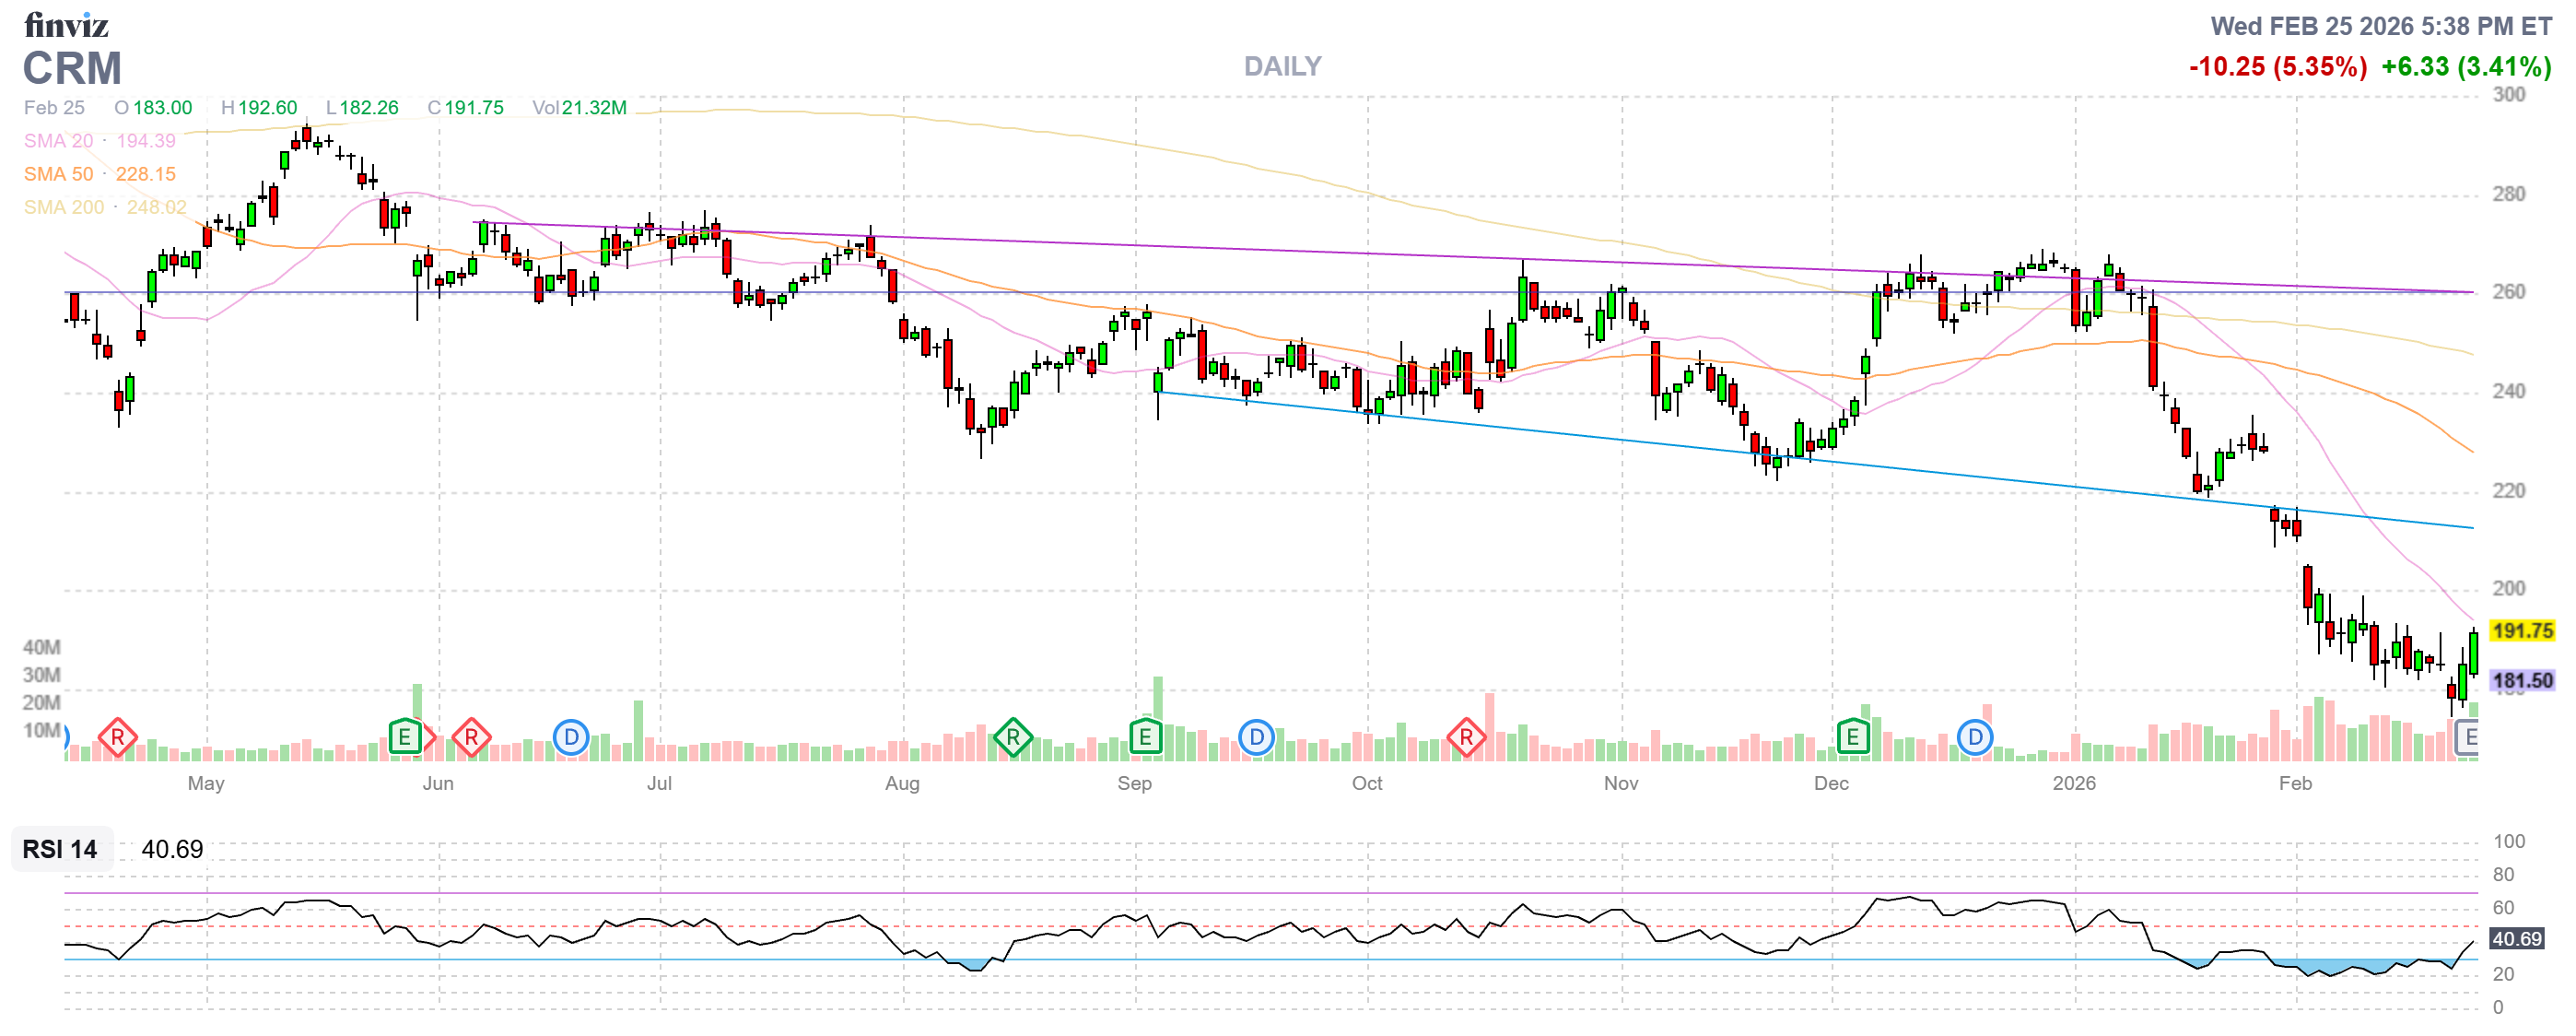Click the green E earnings marker in early September

coord(1144,739)
